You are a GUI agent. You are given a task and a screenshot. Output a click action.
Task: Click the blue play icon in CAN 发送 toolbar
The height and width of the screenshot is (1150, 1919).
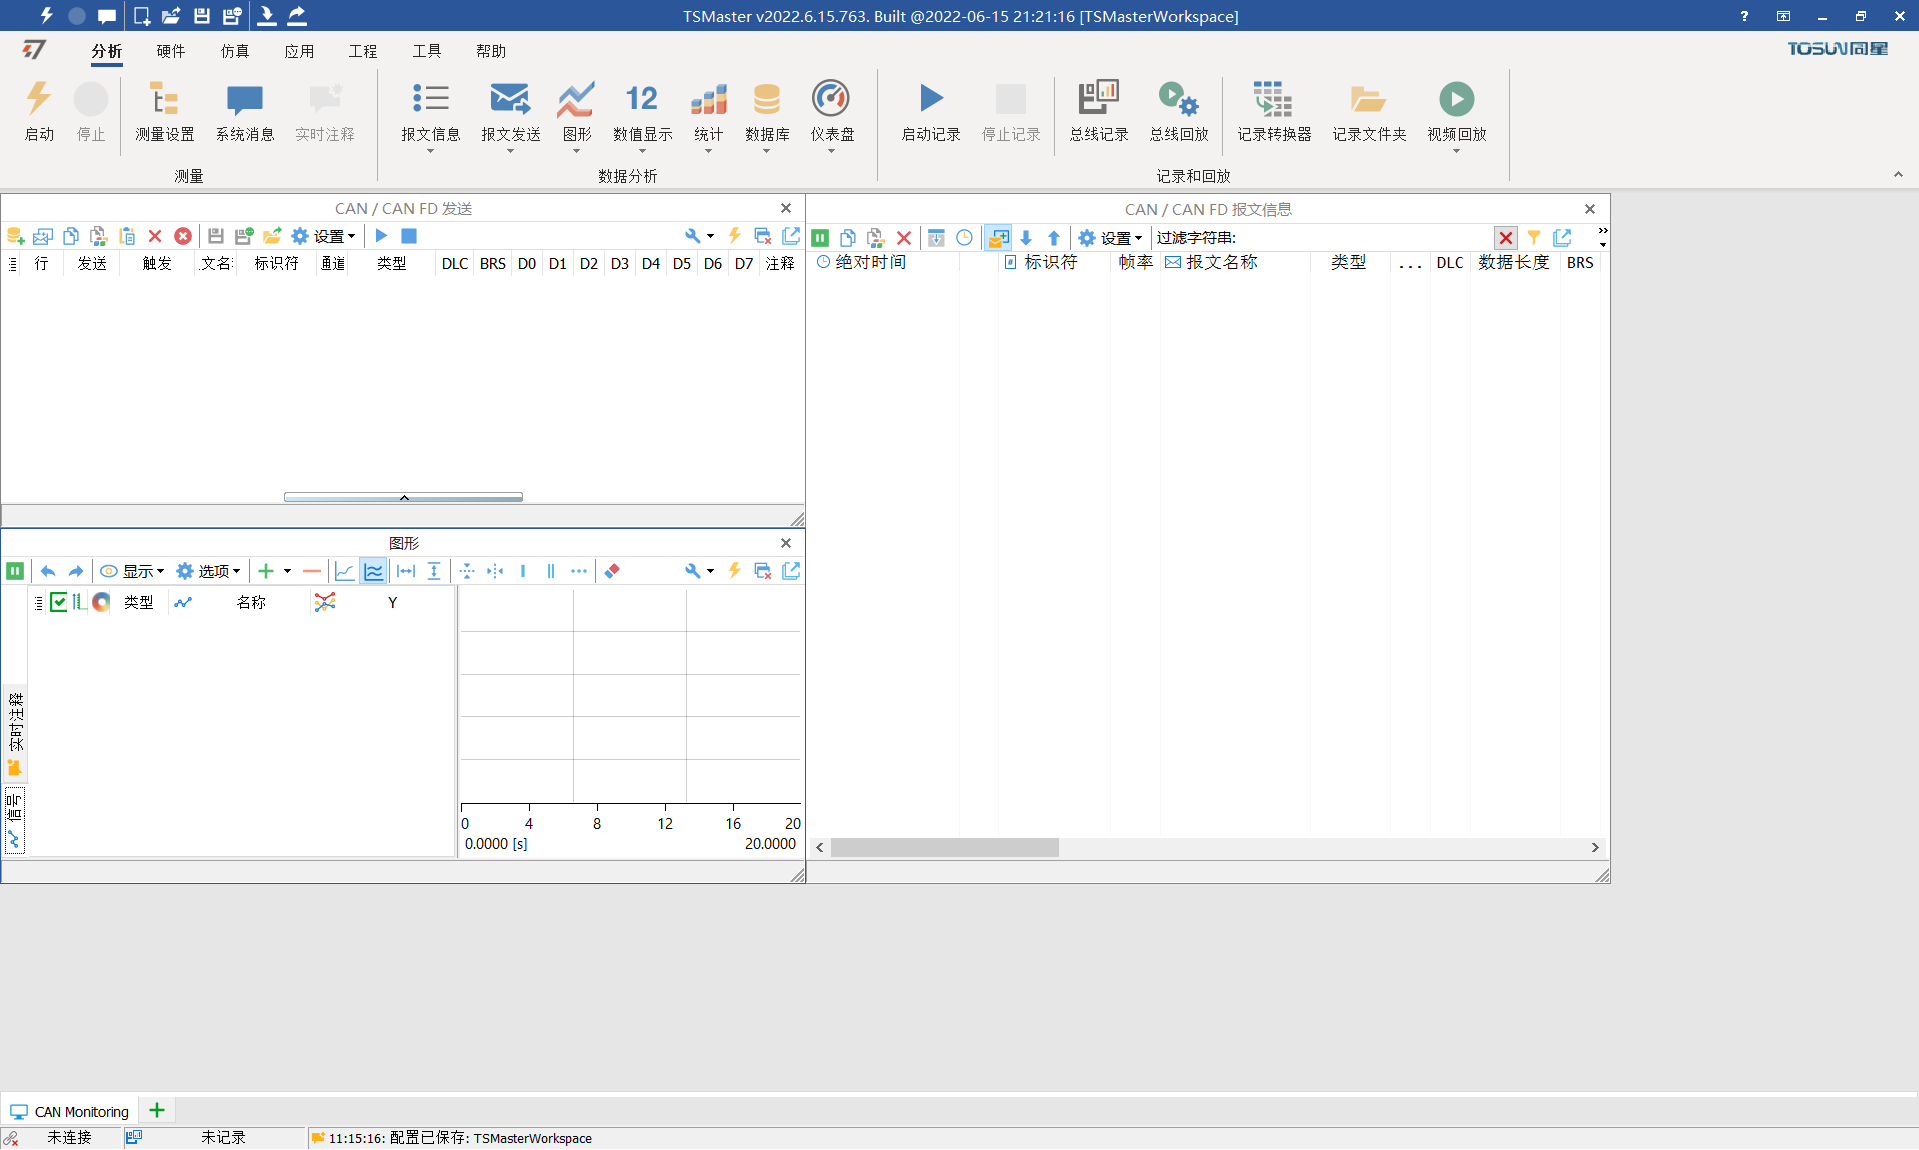pyautogui.click(x=381, y=236)
